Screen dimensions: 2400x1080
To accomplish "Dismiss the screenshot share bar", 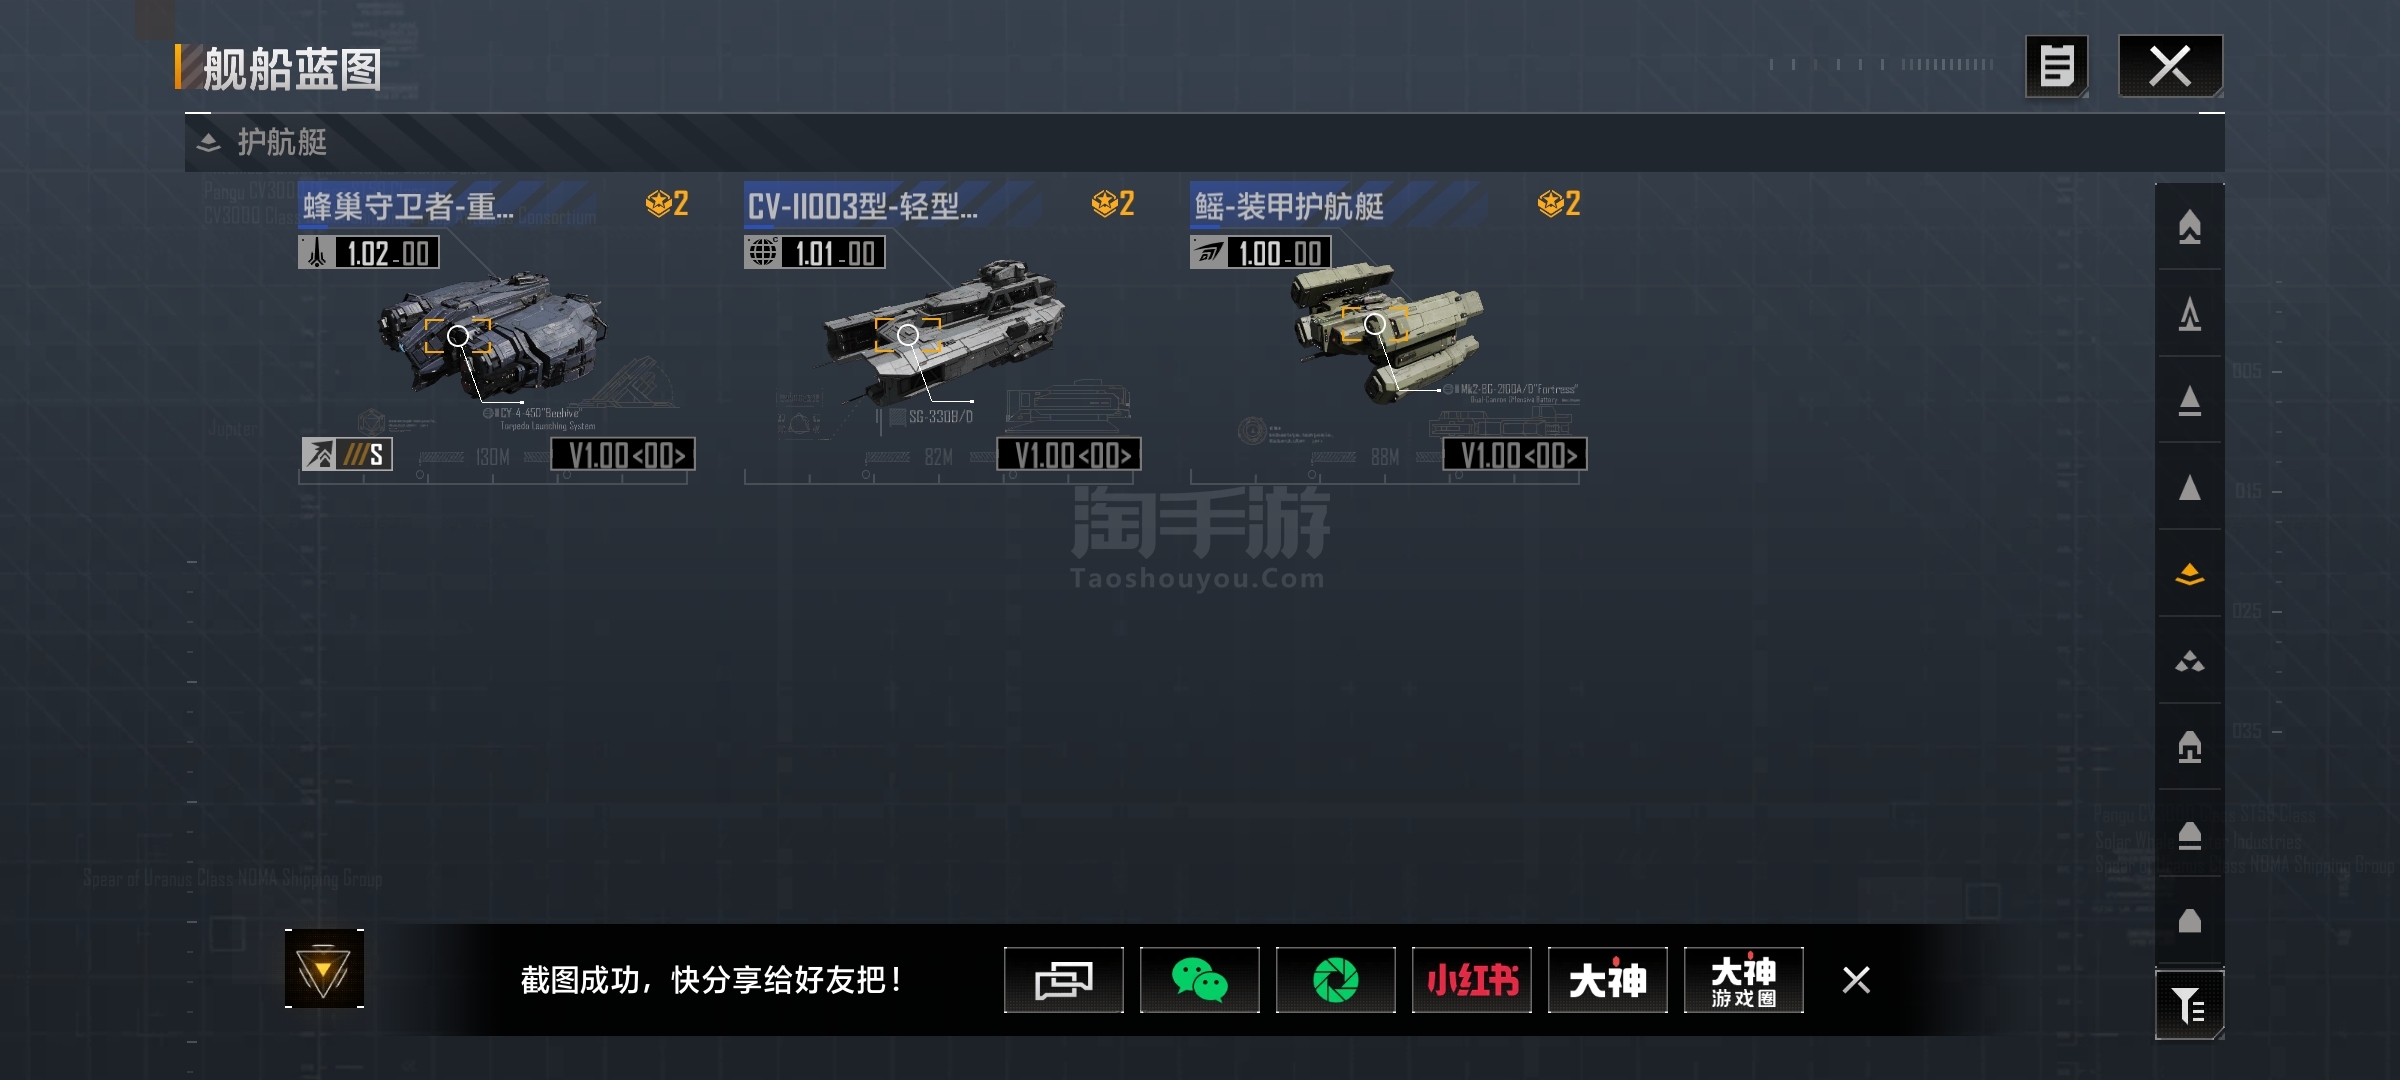I will tap(1856, 980).
